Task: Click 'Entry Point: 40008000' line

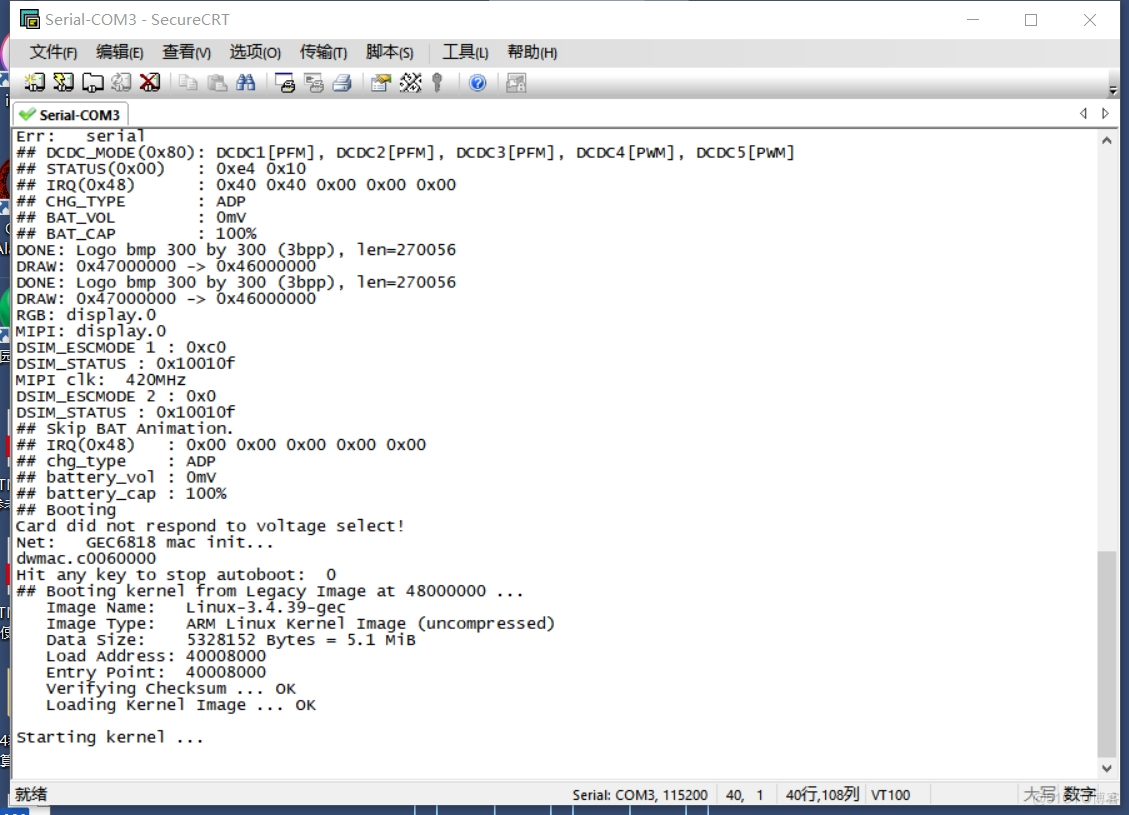Action: point(156,672)
